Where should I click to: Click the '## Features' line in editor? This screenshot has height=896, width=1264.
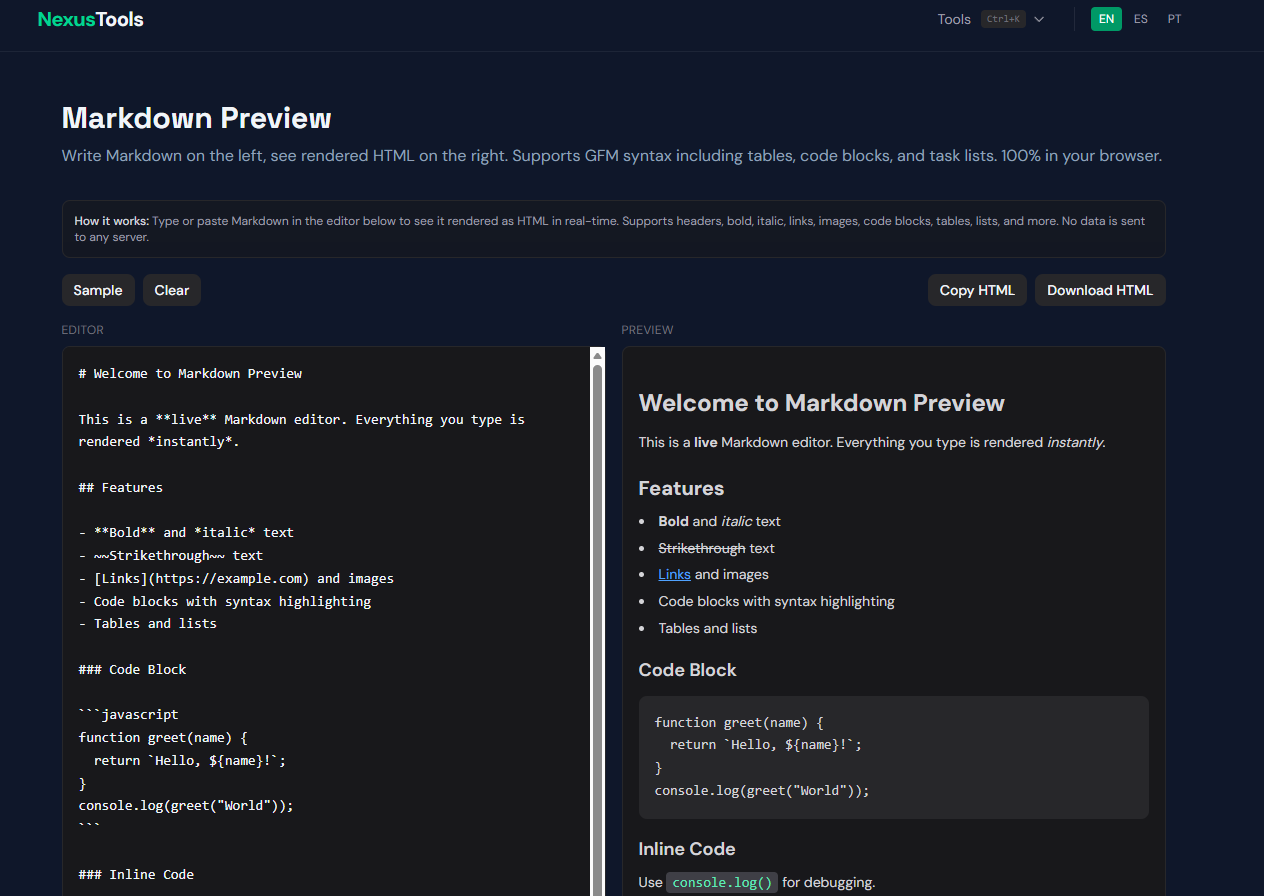click(x=121, y=487)
